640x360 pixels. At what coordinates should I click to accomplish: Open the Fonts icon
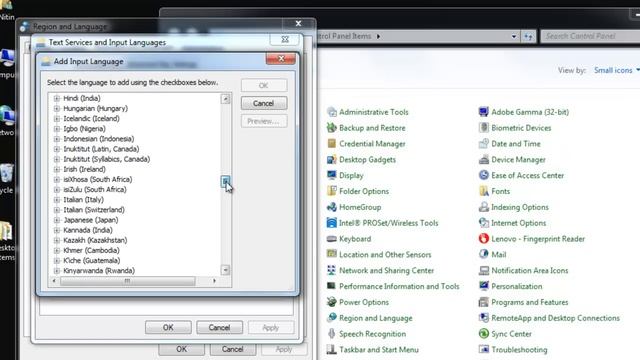(484, 191)
